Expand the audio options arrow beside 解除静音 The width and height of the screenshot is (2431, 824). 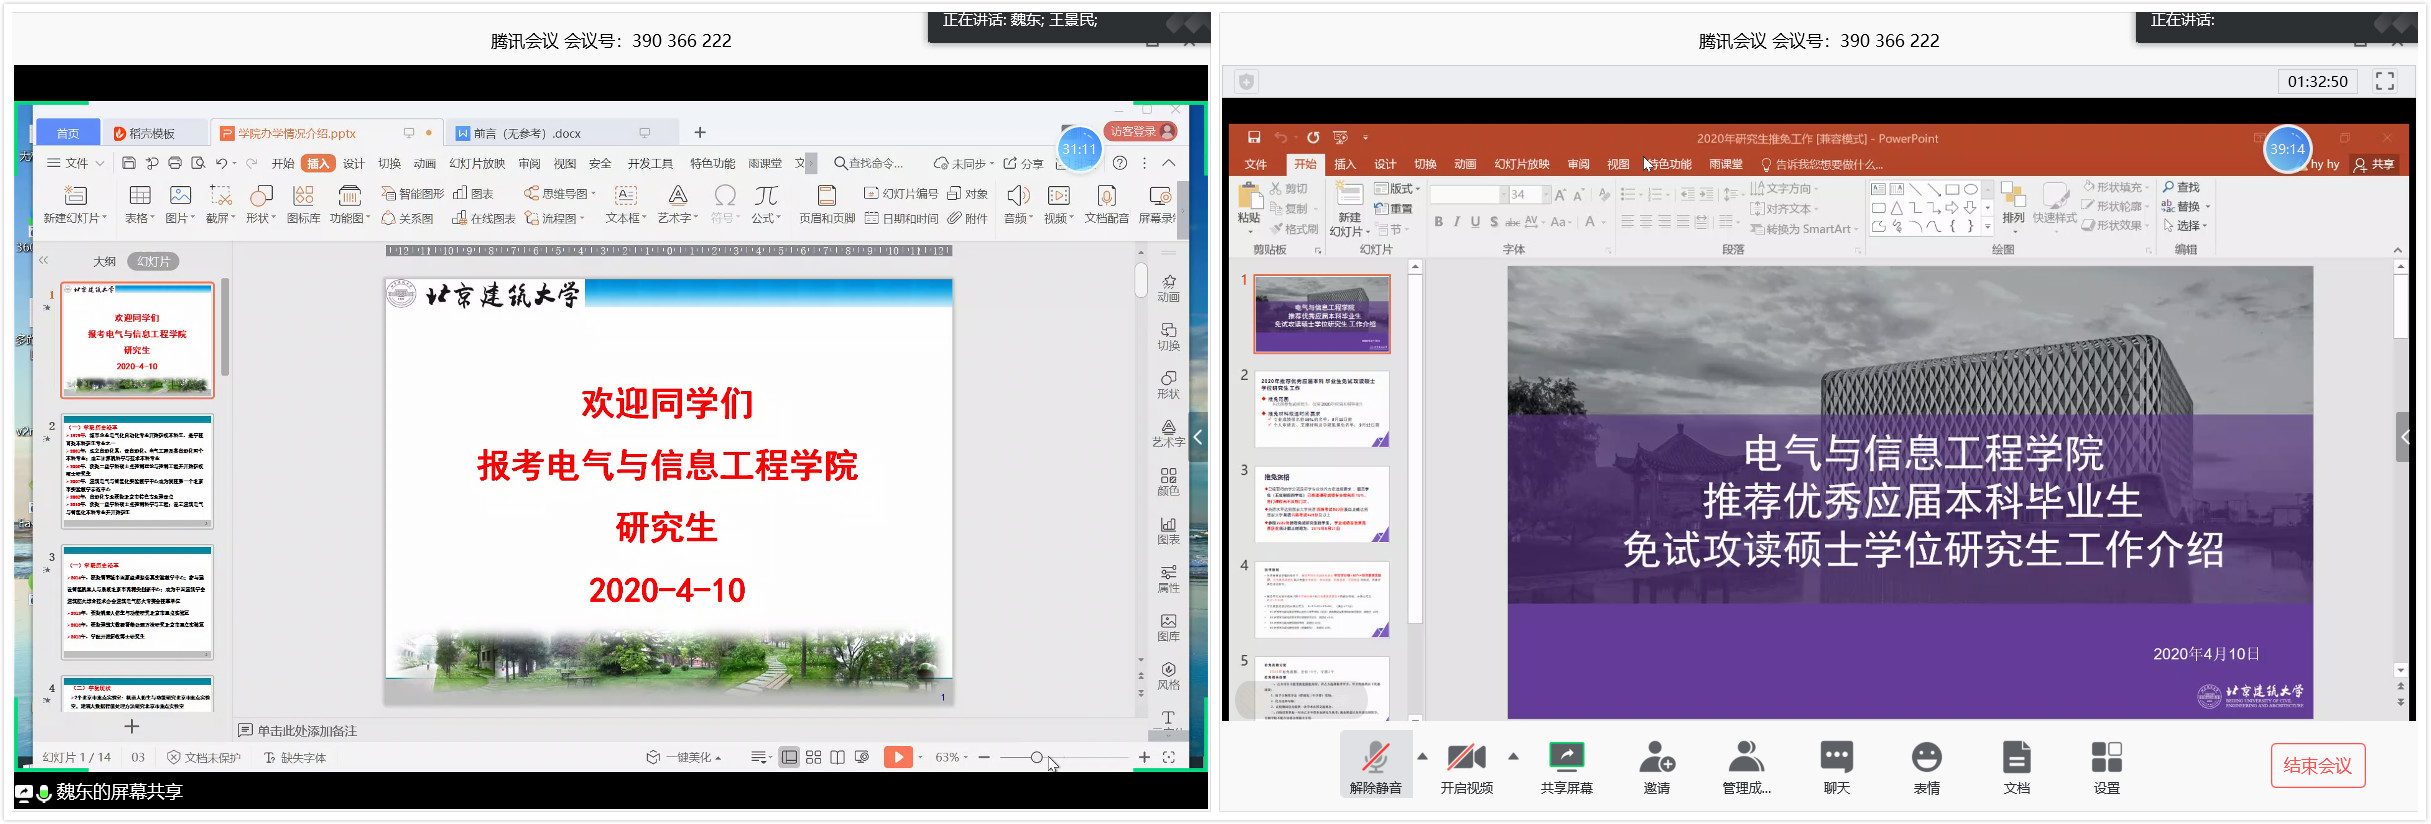(1422, 757)
